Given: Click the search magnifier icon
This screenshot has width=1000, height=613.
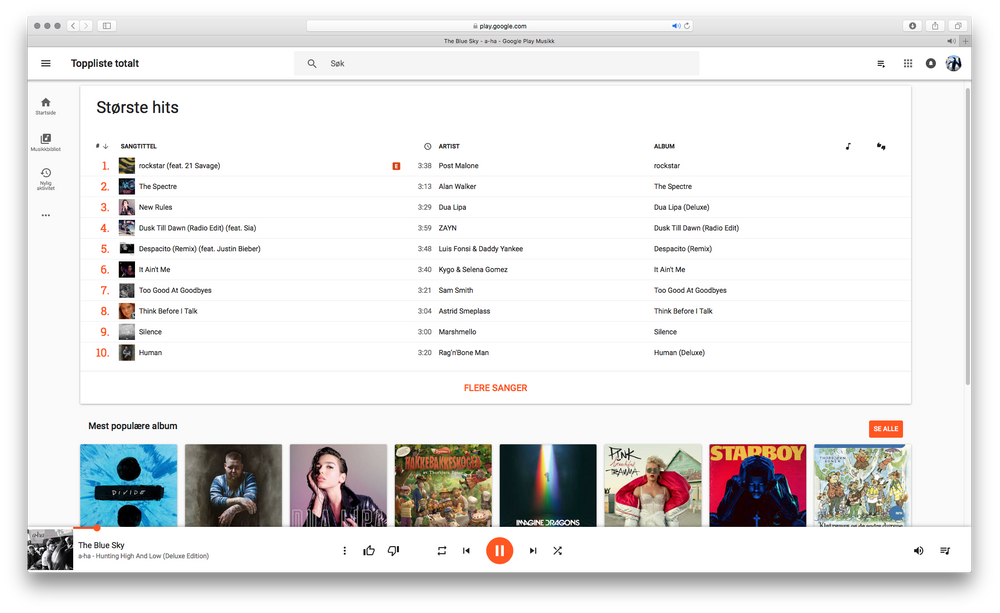Looking at the screenshot, I should click(312, 63).
